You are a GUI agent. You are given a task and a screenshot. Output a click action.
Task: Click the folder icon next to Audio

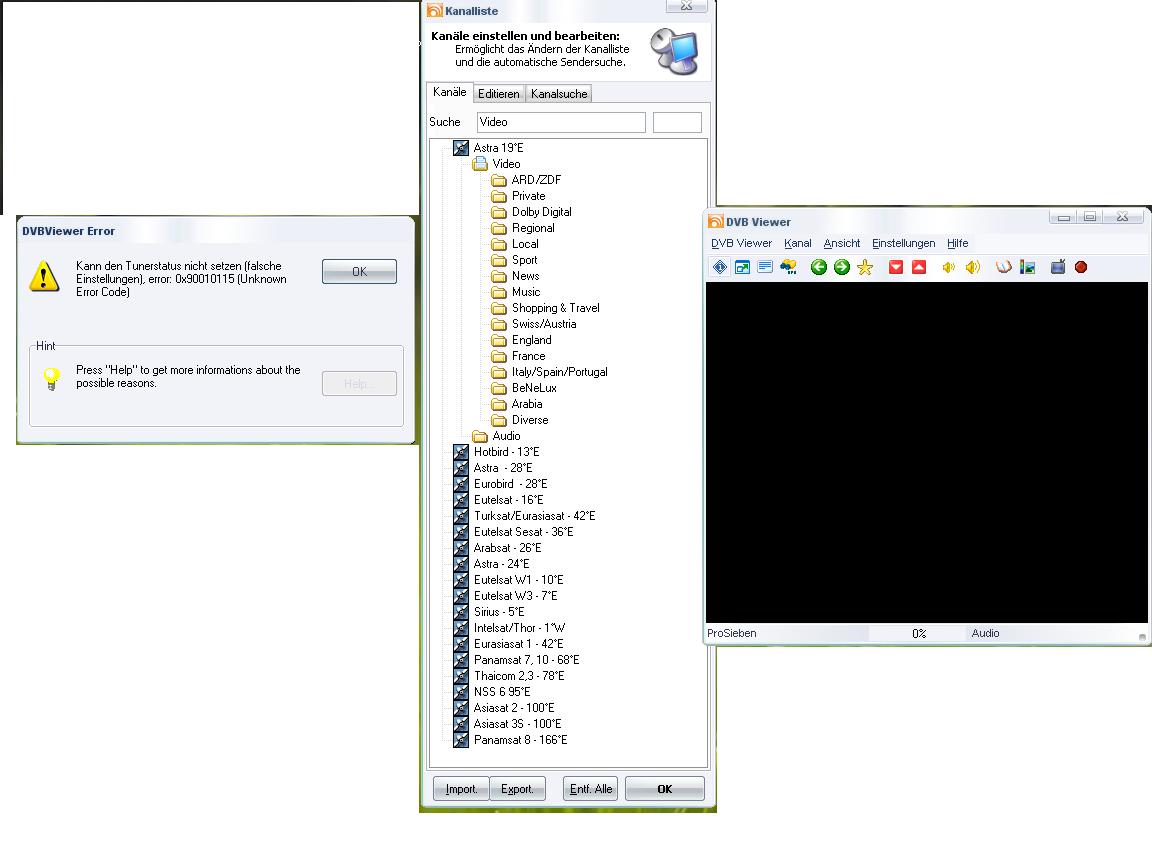pyautogui.click(x=480, y=436)
